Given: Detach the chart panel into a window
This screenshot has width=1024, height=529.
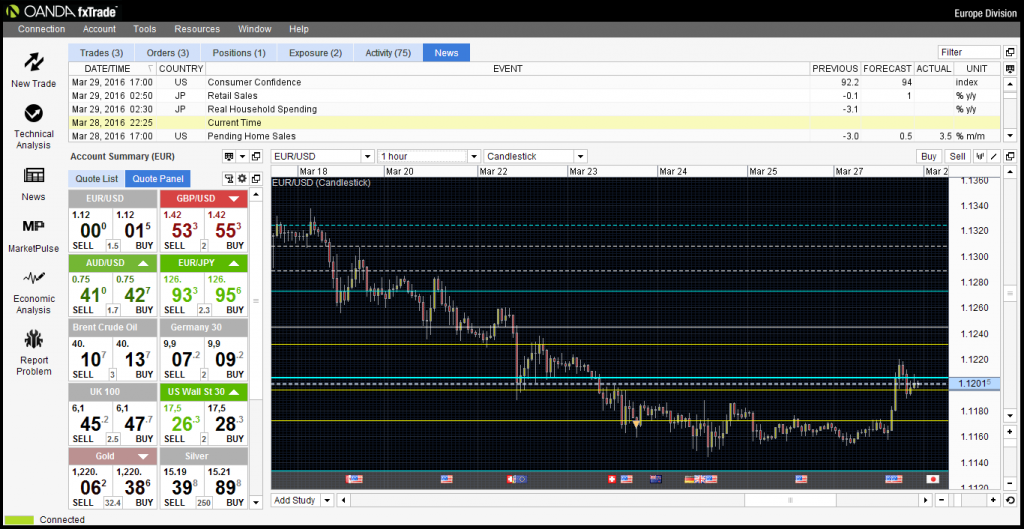Looking at the screenshot, I should [x=1010, y=157].
